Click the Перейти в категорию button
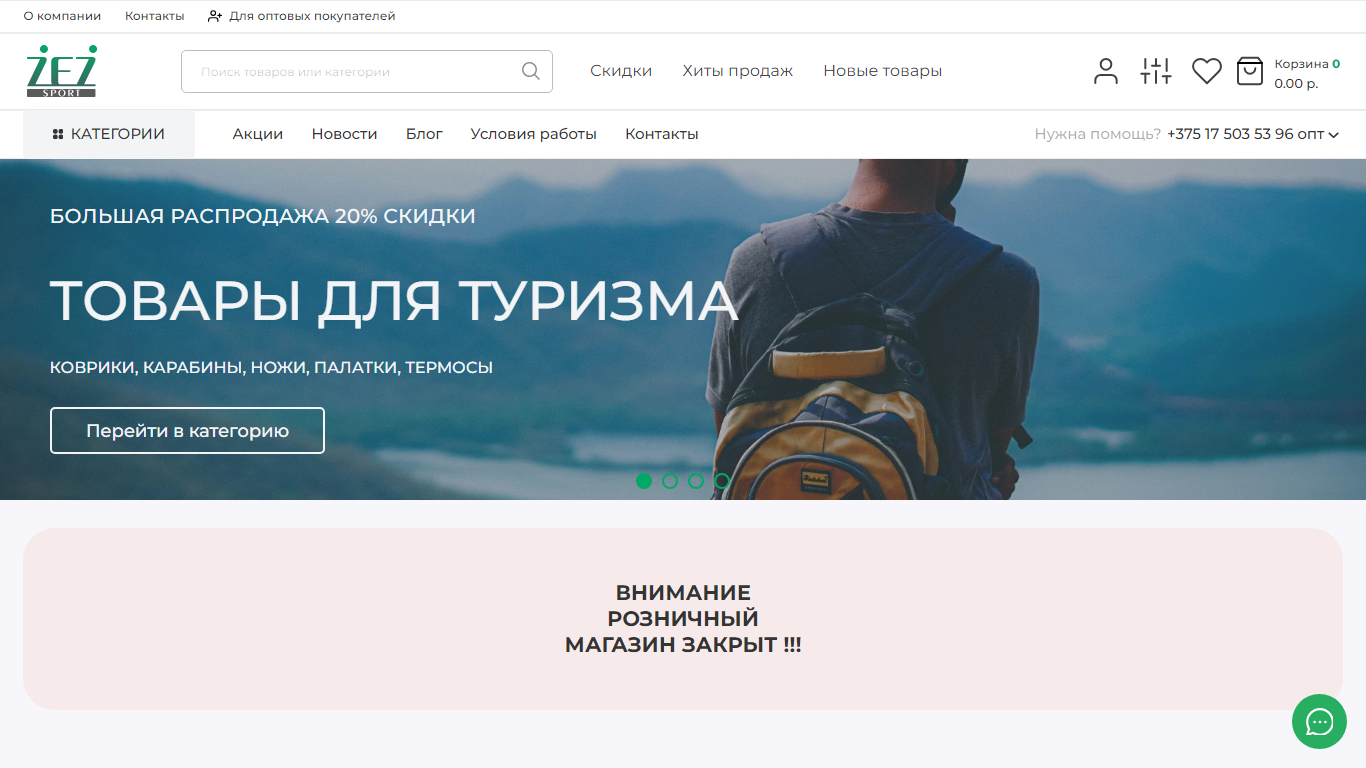 pos(188,431)
